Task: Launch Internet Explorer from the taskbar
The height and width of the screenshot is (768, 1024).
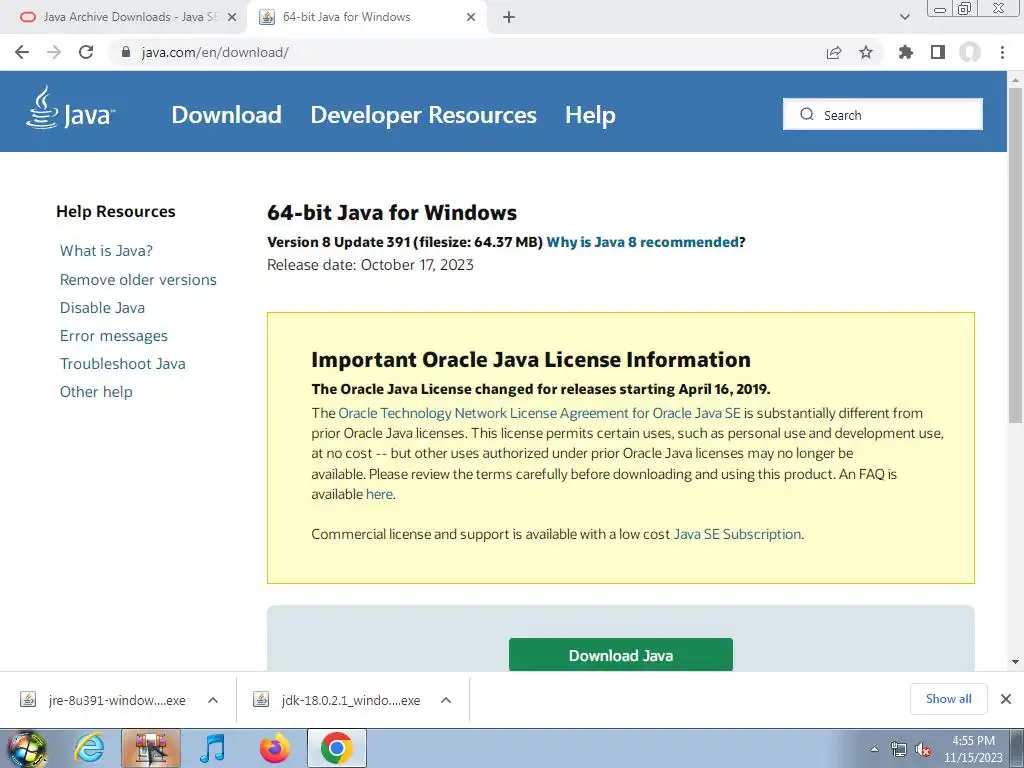Action: (x=89, y=748)
